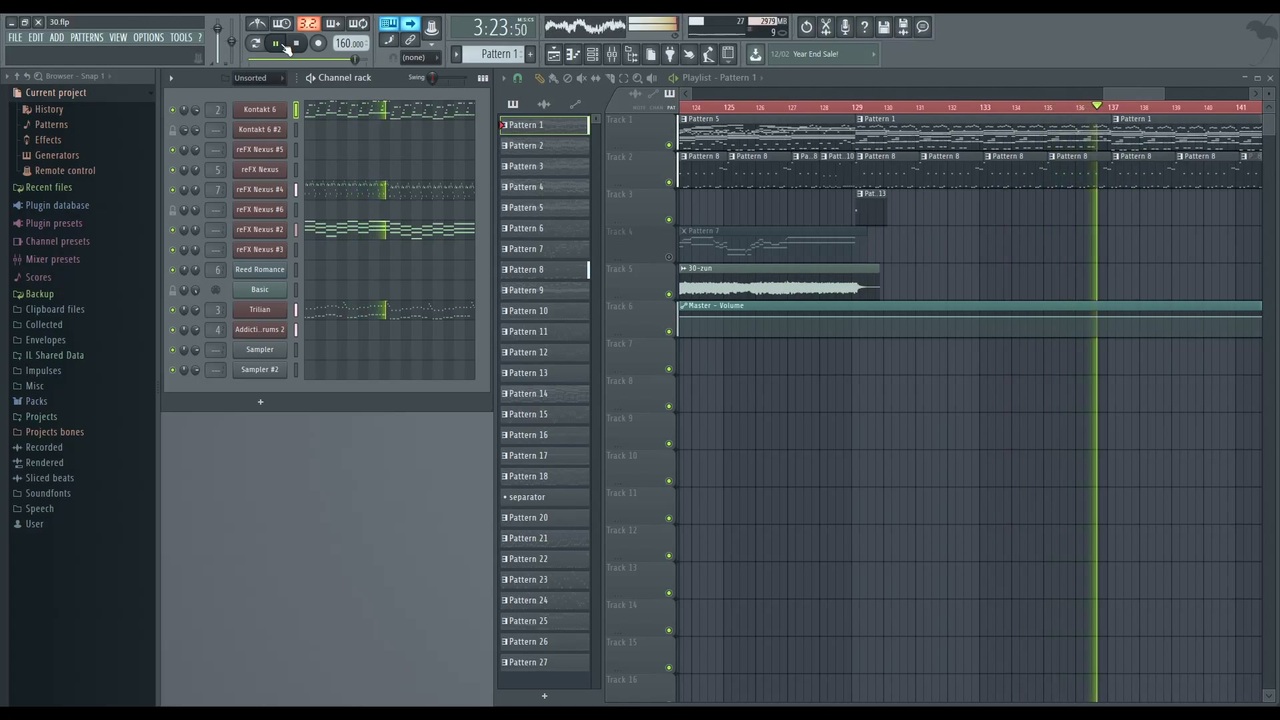Click the microphone recording icon

click(x=845, y=27)
